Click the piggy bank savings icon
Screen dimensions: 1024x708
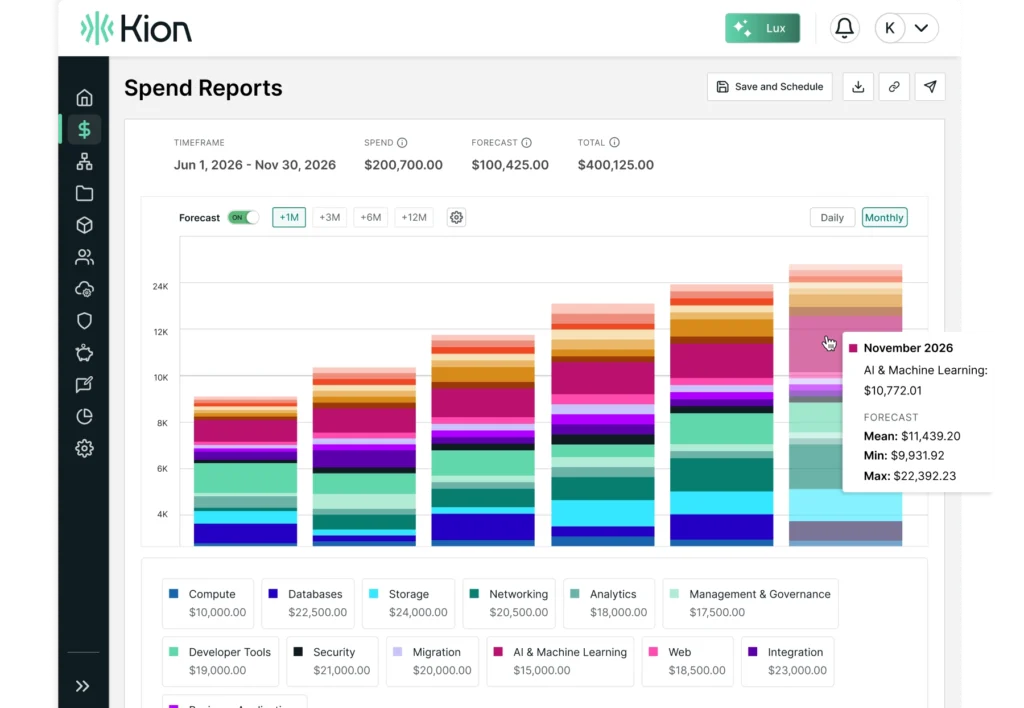coord(84,353)
